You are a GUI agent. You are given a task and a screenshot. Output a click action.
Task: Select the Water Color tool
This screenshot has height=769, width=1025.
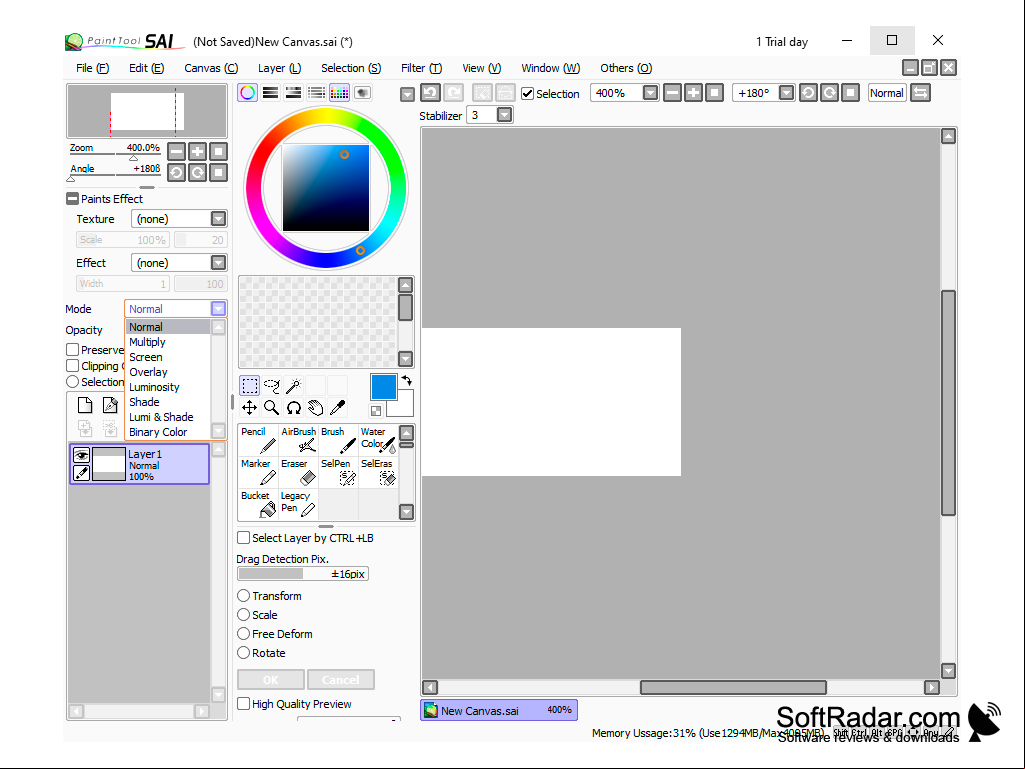[x=378, y=440]
